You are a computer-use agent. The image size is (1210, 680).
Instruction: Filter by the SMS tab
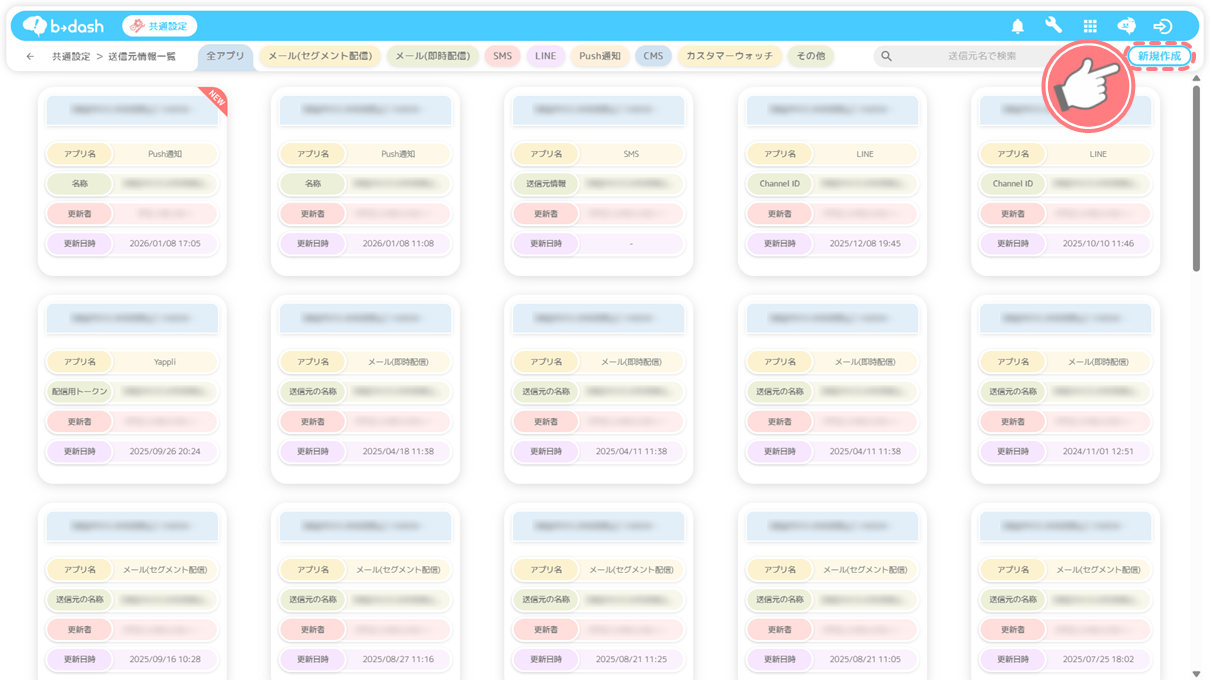click(x=502, y=57)
